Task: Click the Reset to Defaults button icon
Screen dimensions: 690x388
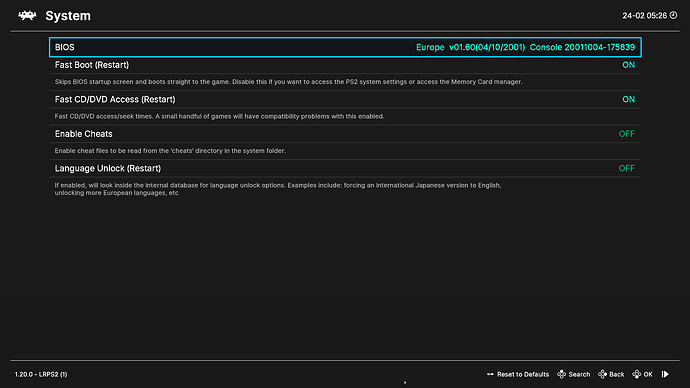Action: click(x=490, y=374)
